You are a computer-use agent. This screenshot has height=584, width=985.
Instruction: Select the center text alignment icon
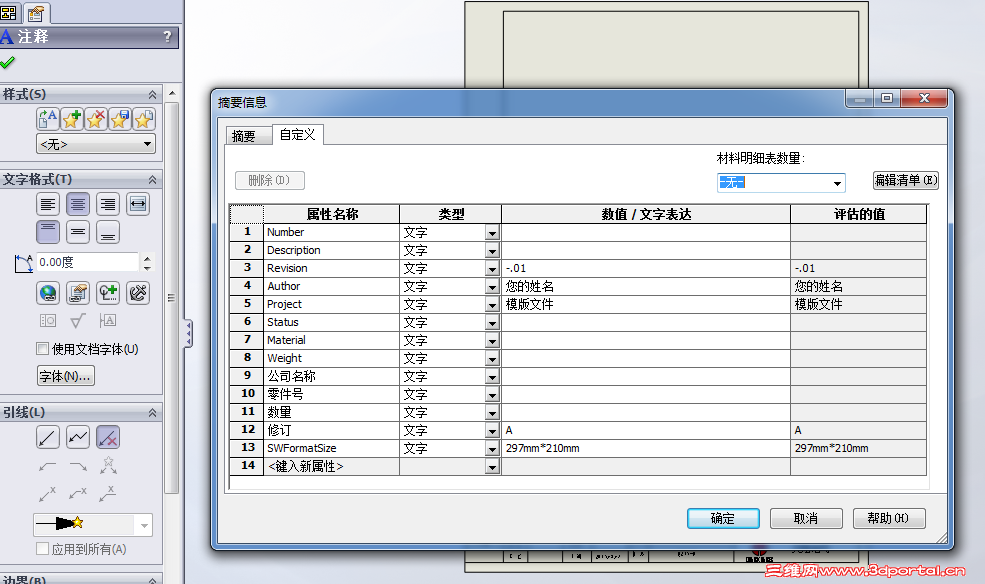pyautogui.click(x=78, y=205)
